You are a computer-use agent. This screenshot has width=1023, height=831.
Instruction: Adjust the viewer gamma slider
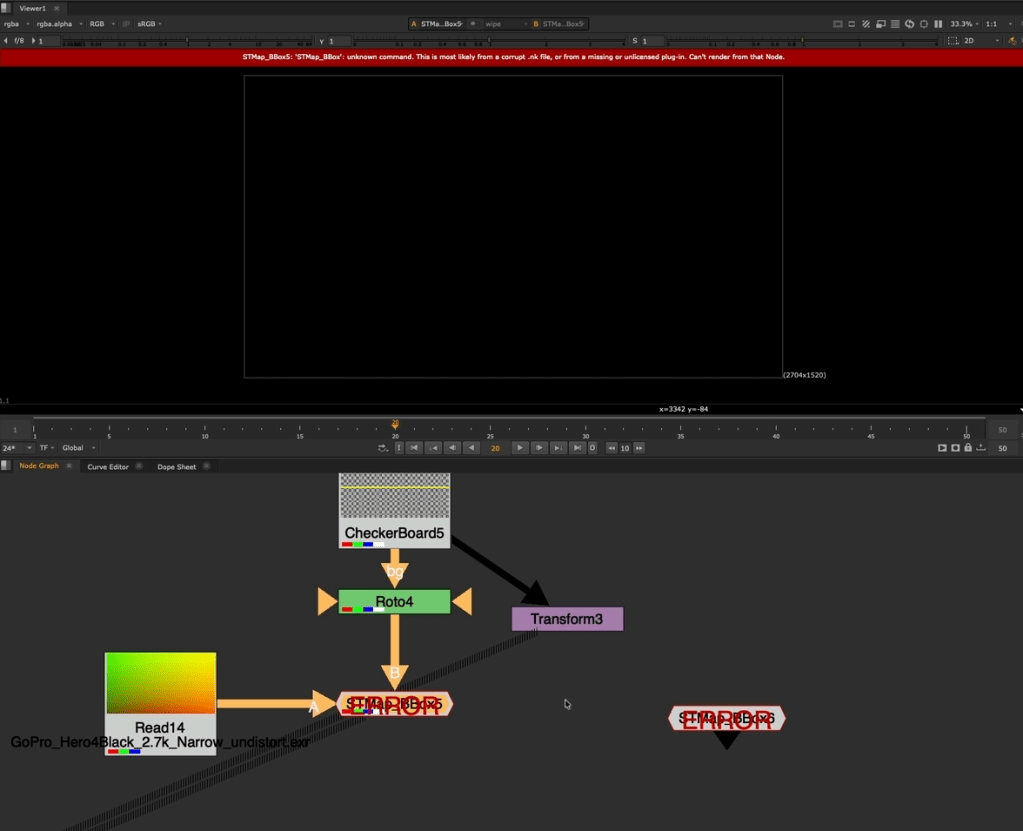pos(489,42)
